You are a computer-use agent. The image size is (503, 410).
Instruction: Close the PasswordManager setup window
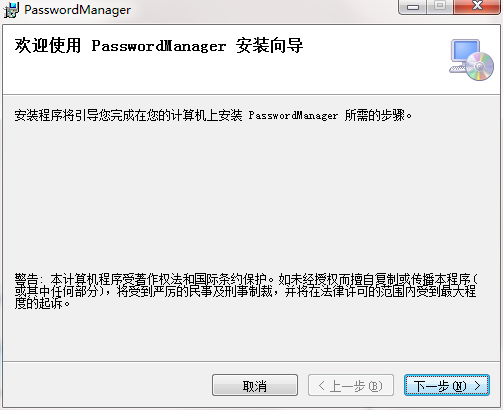coord(477,7)
